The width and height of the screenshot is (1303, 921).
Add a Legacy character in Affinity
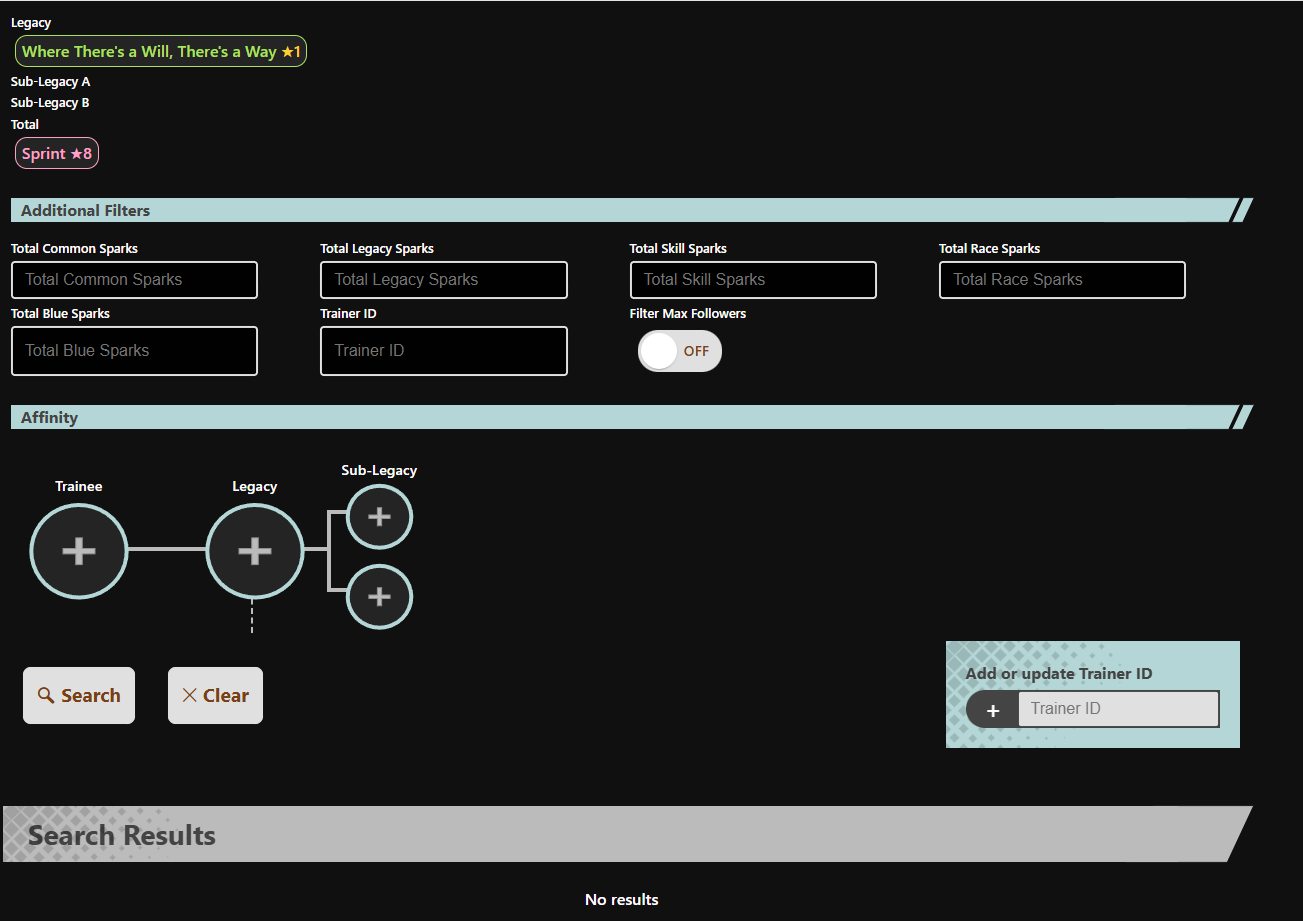pyautogui.click(x=255, y=551)
